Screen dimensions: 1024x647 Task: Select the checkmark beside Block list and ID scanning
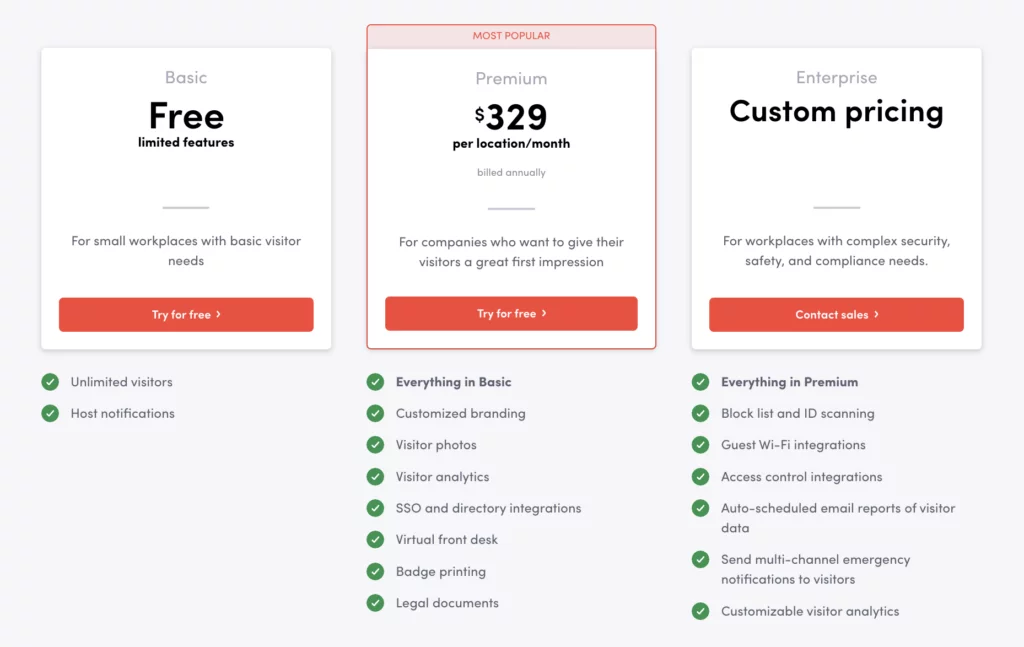point(700,413)
